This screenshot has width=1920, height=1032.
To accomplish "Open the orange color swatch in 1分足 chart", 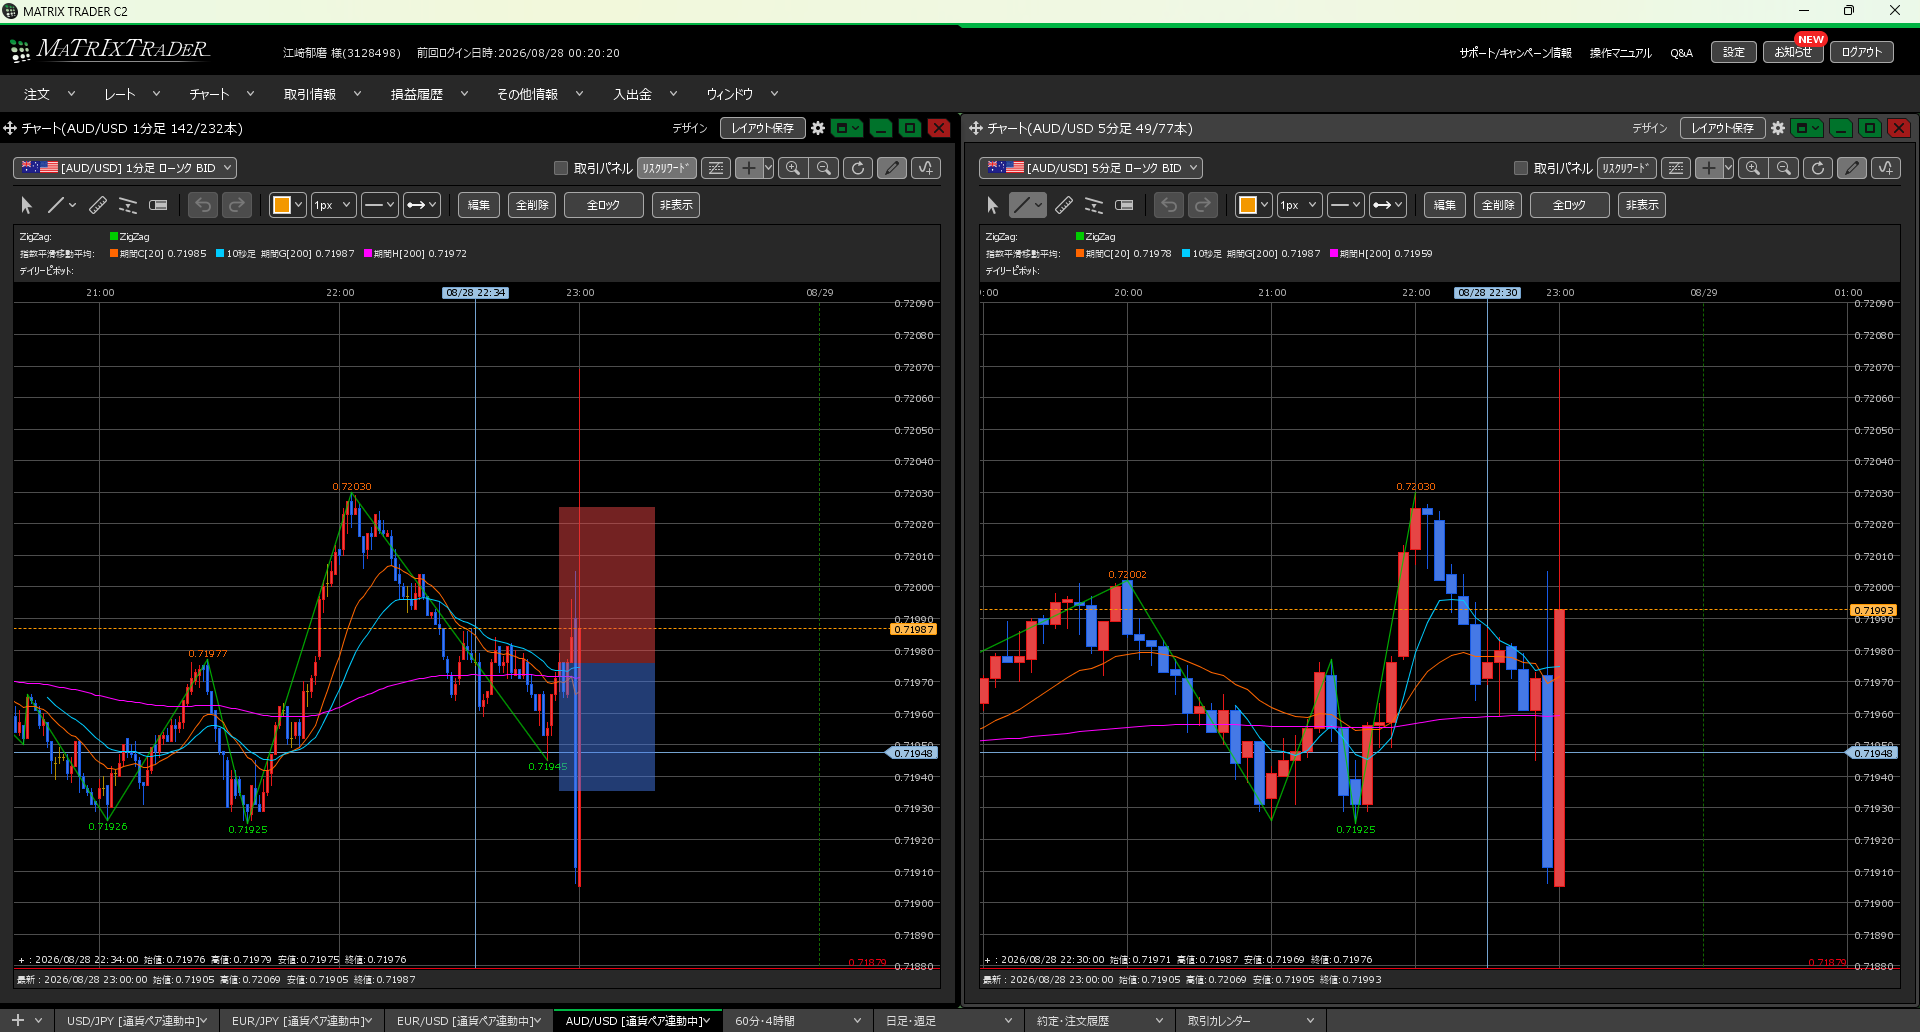I will point(287,205).
